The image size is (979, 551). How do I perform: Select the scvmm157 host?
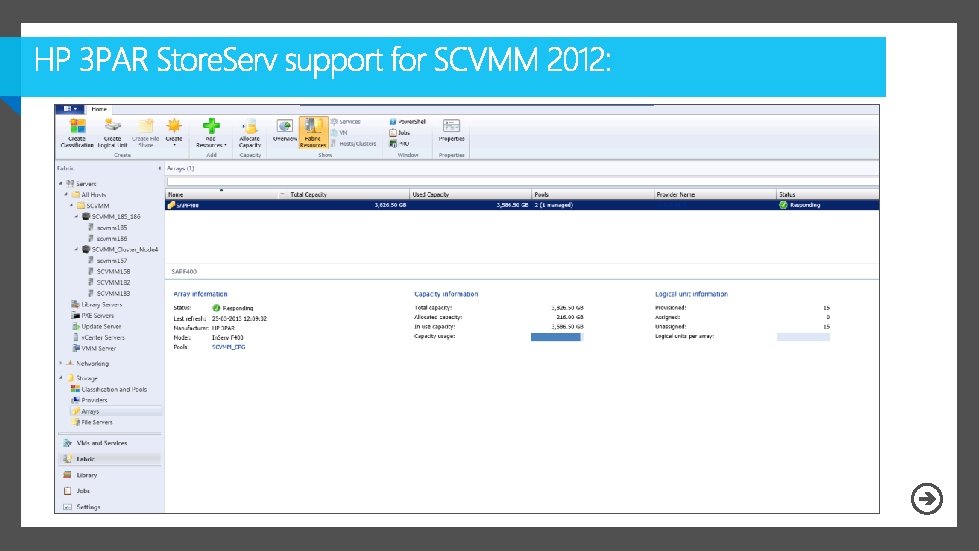tap(107, 260)
